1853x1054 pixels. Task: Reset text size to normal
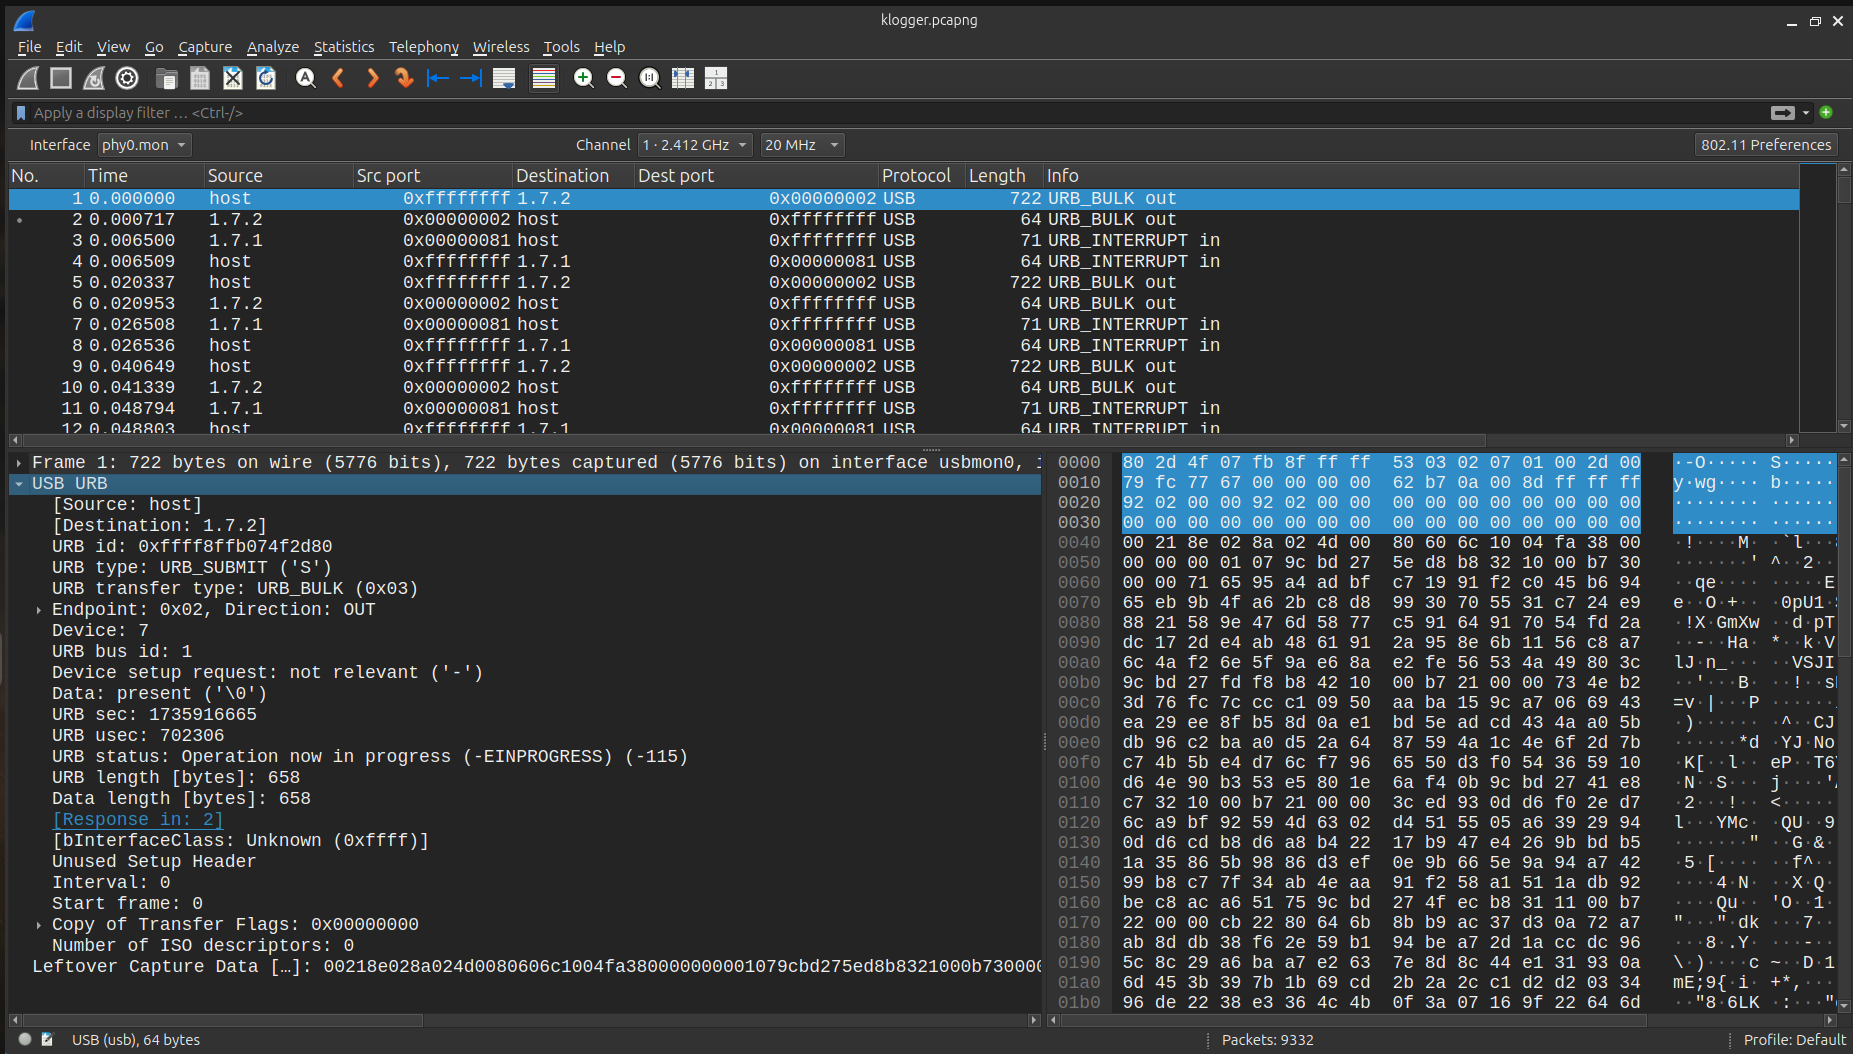650,78
